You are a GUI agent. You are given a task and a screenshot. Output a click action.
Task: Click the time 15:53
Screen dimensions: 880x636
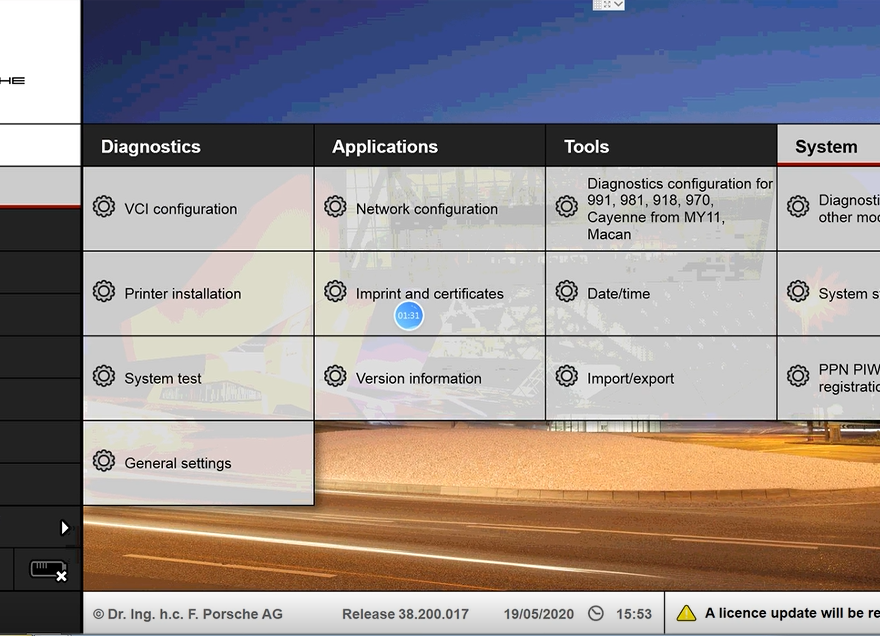click(634, 614)
